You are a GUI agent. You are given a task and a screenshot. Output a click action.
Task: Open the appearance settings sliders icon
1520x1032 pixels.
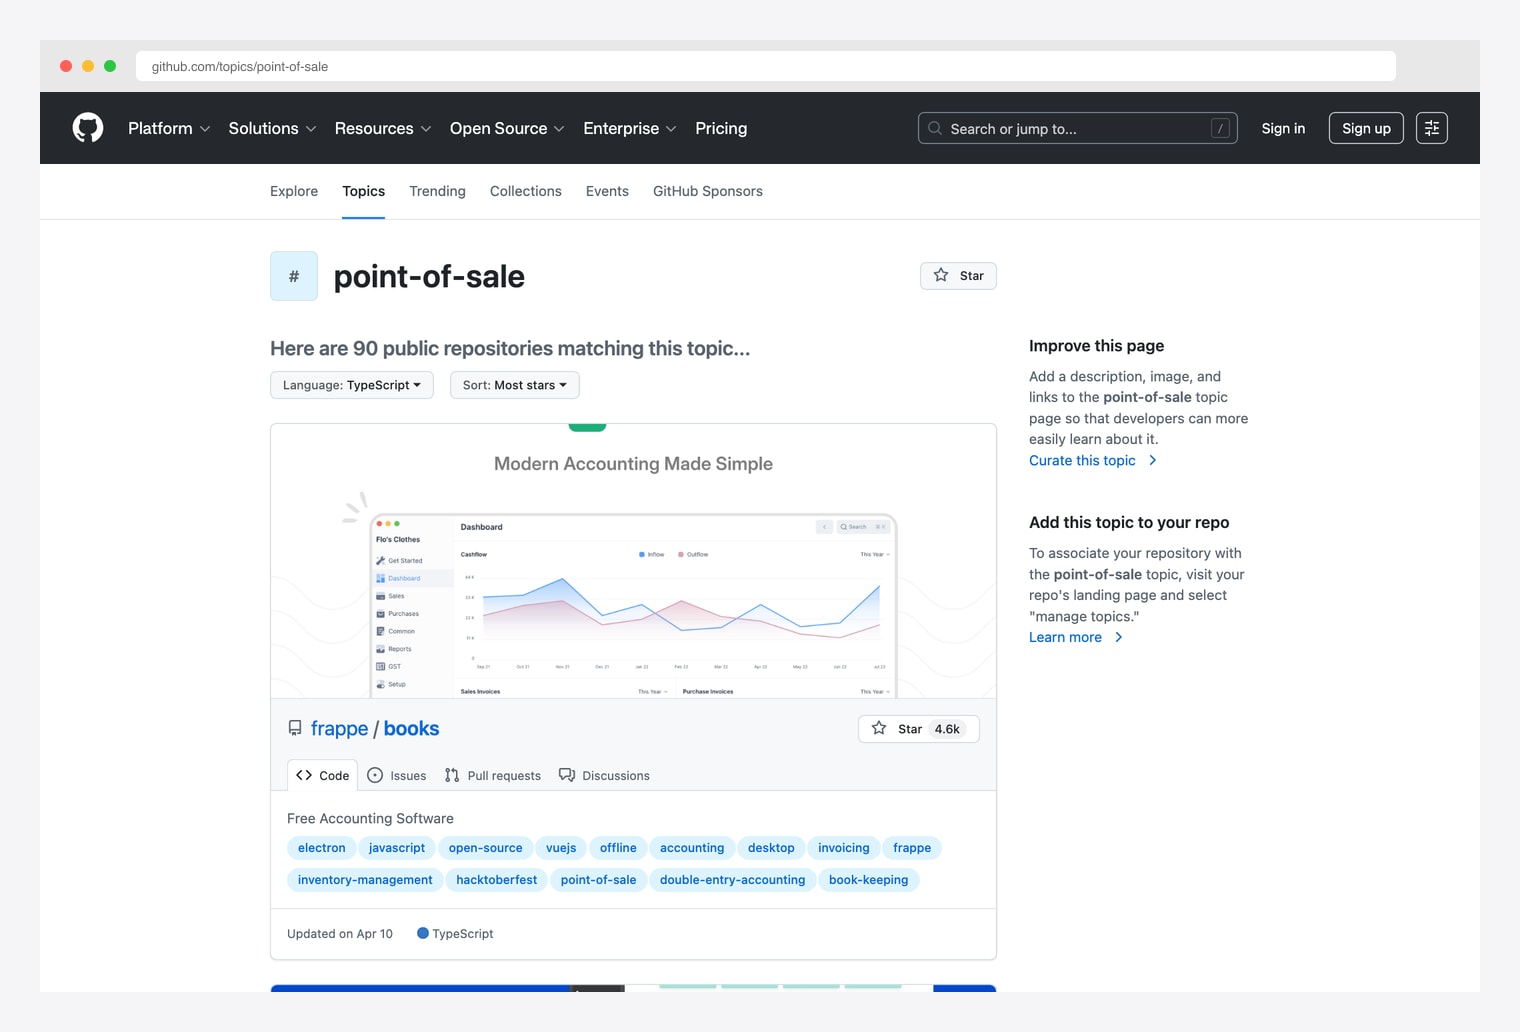click(1432, 128)
